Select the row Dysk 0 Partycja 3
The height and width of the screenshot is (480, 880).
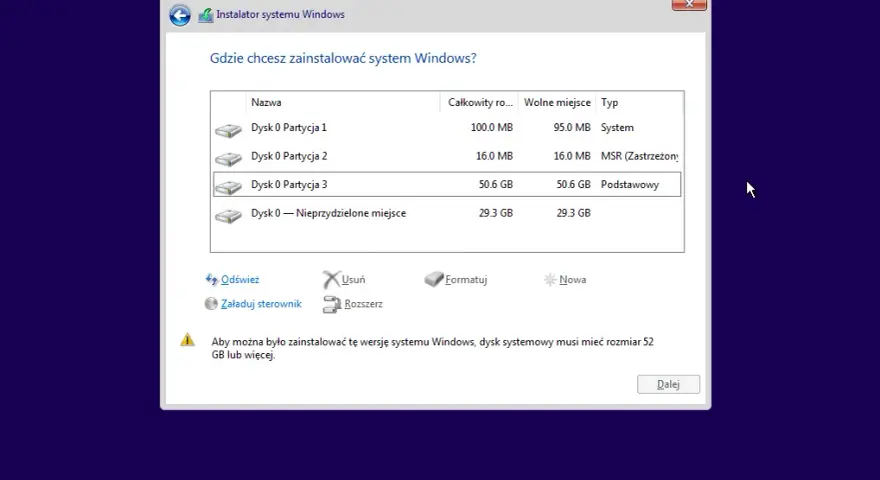pyautogui.click(x=447, y=185)
